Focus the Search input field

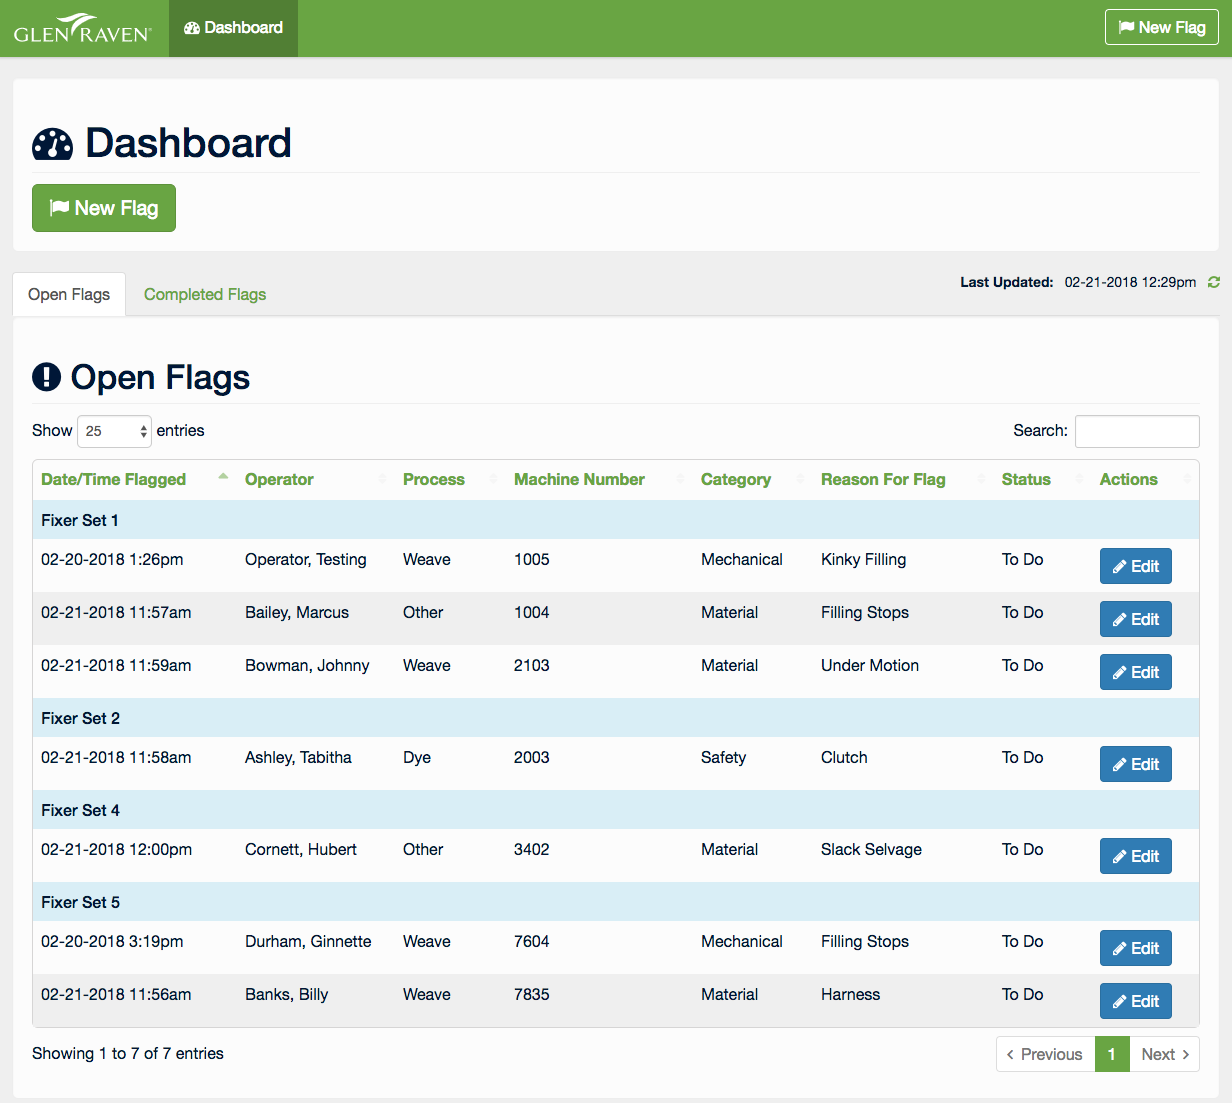tap(1137, 431)
